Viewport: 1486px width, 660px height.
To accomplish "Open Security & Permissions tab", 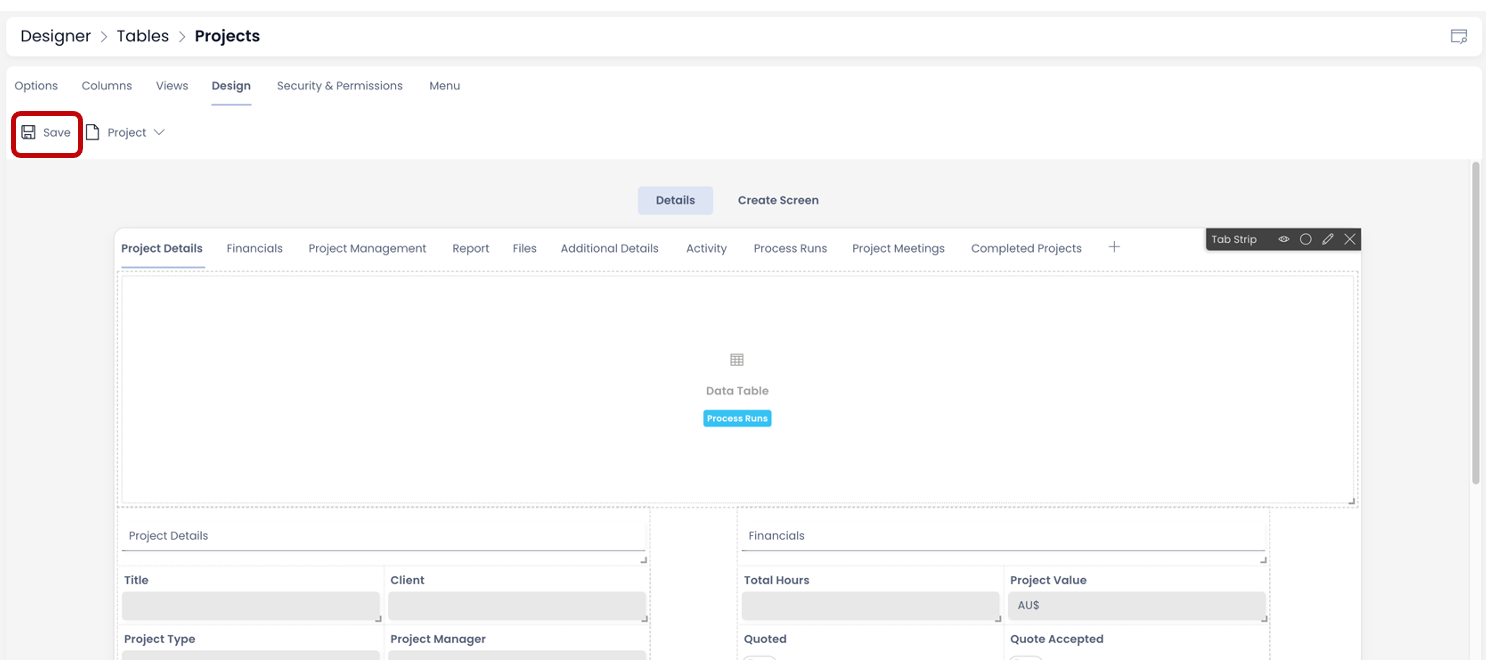I will [x=340, y=86].
